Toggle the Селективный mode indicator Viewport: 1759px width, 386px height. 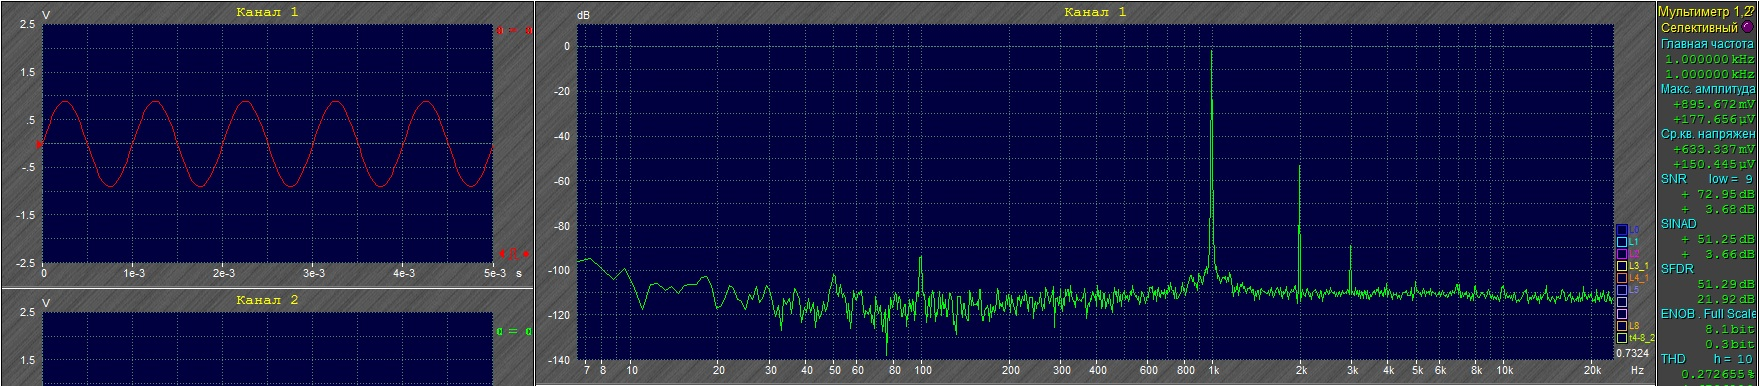pos(1748,27)
